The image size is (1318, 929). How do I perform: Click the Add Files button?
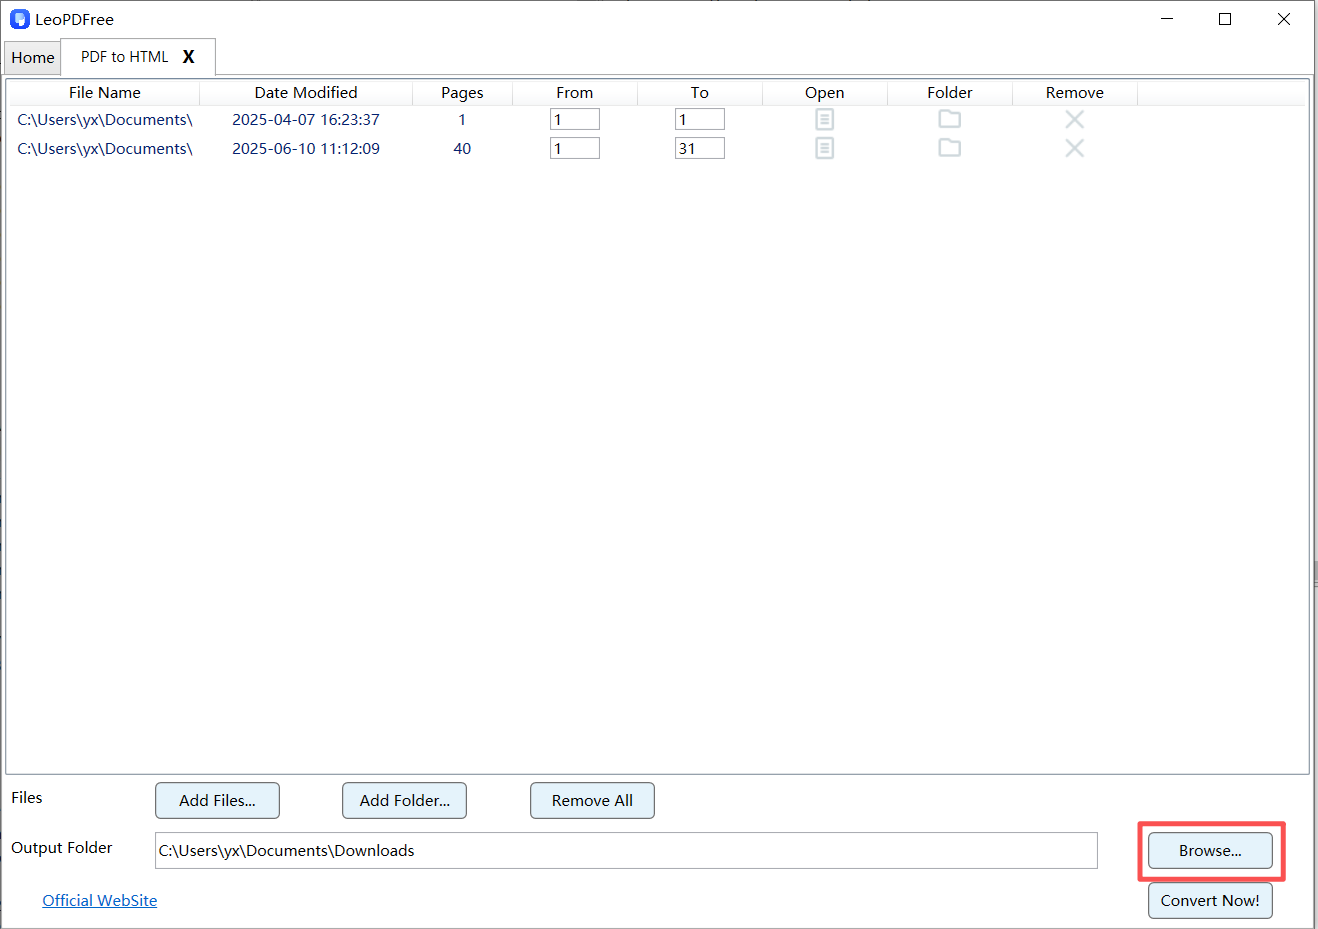[217, 800]
